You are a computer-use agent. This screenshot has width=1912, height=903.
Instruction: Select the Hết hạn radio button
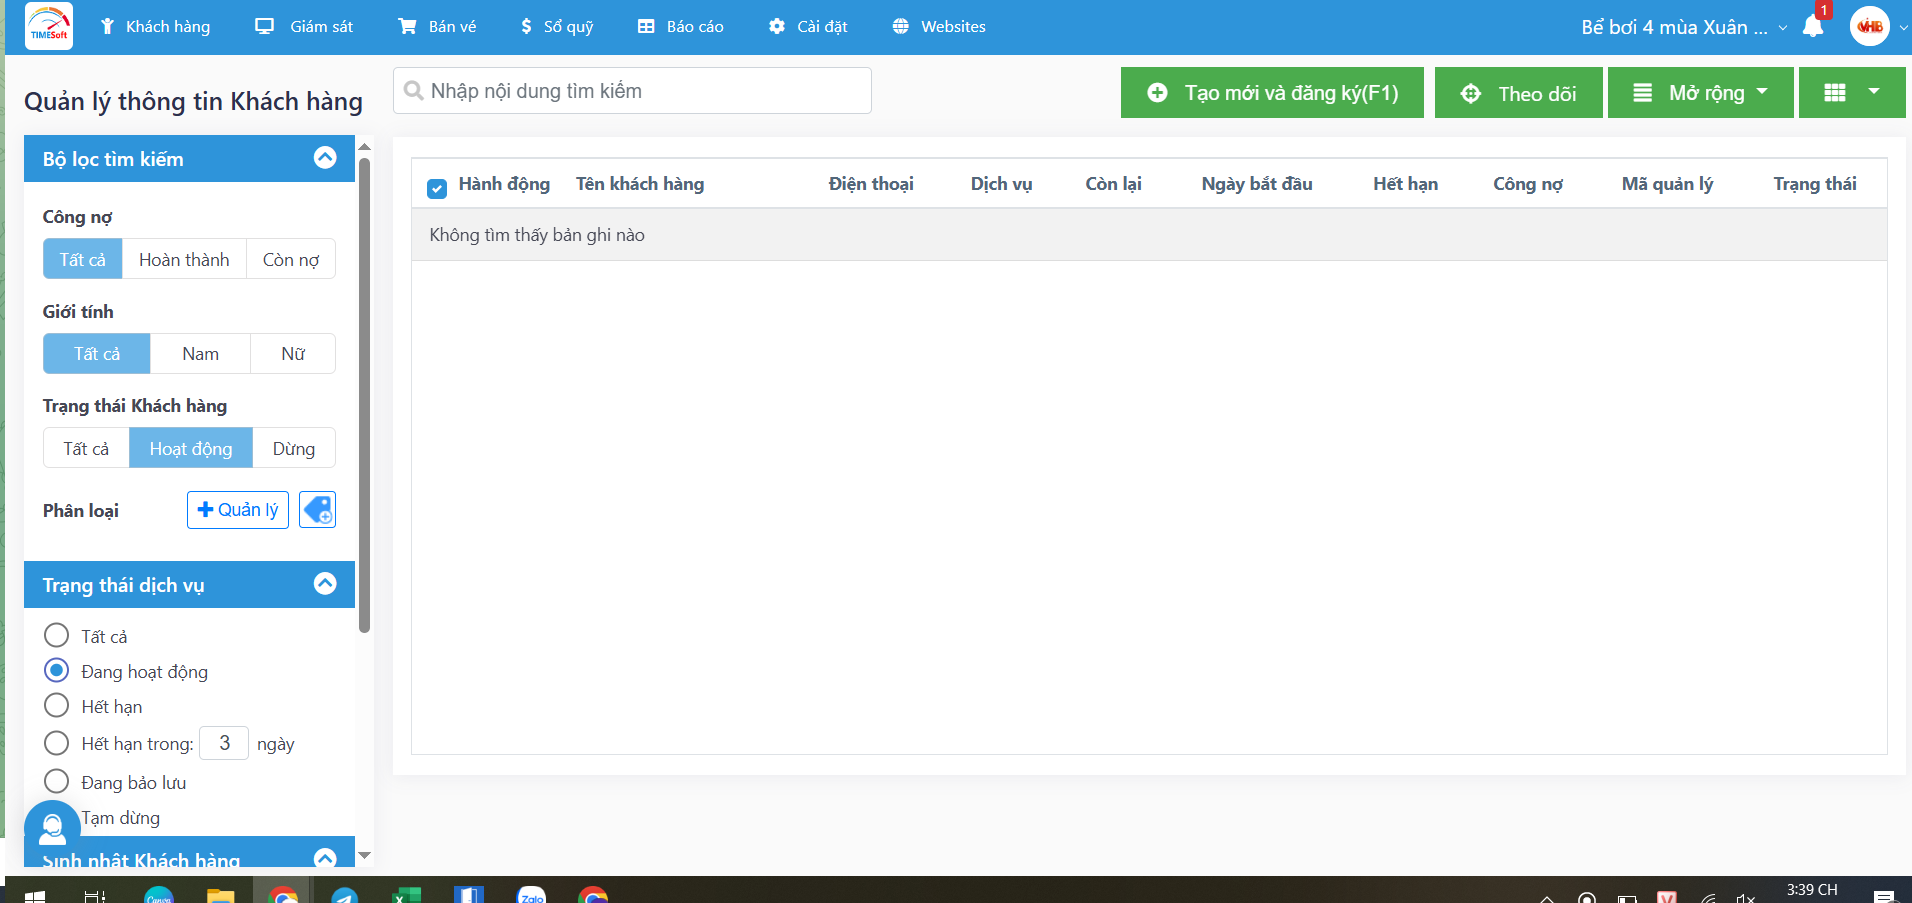pyautogui.click(x=57, y=706)
